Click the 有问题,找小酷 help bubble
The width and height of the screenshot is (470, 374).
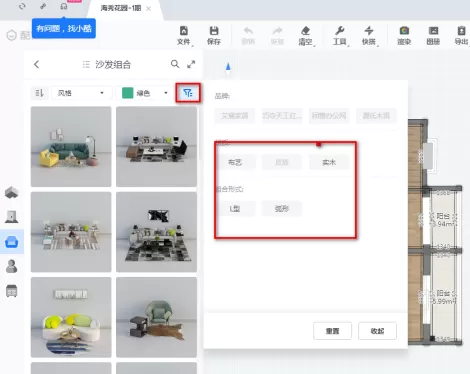(64, 29)
